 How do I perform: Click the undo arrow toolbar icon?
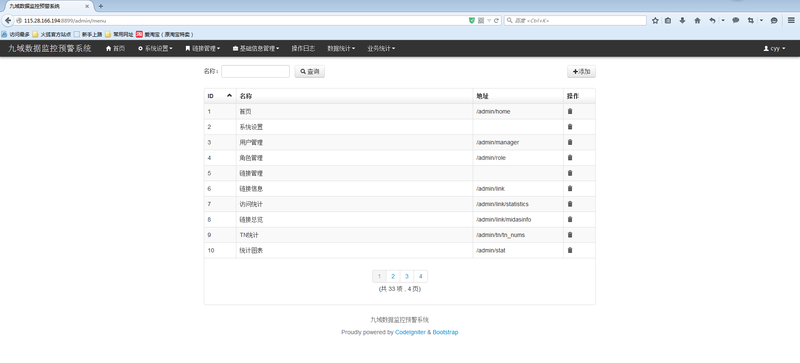pyautogui.click(x=712, y=20)
